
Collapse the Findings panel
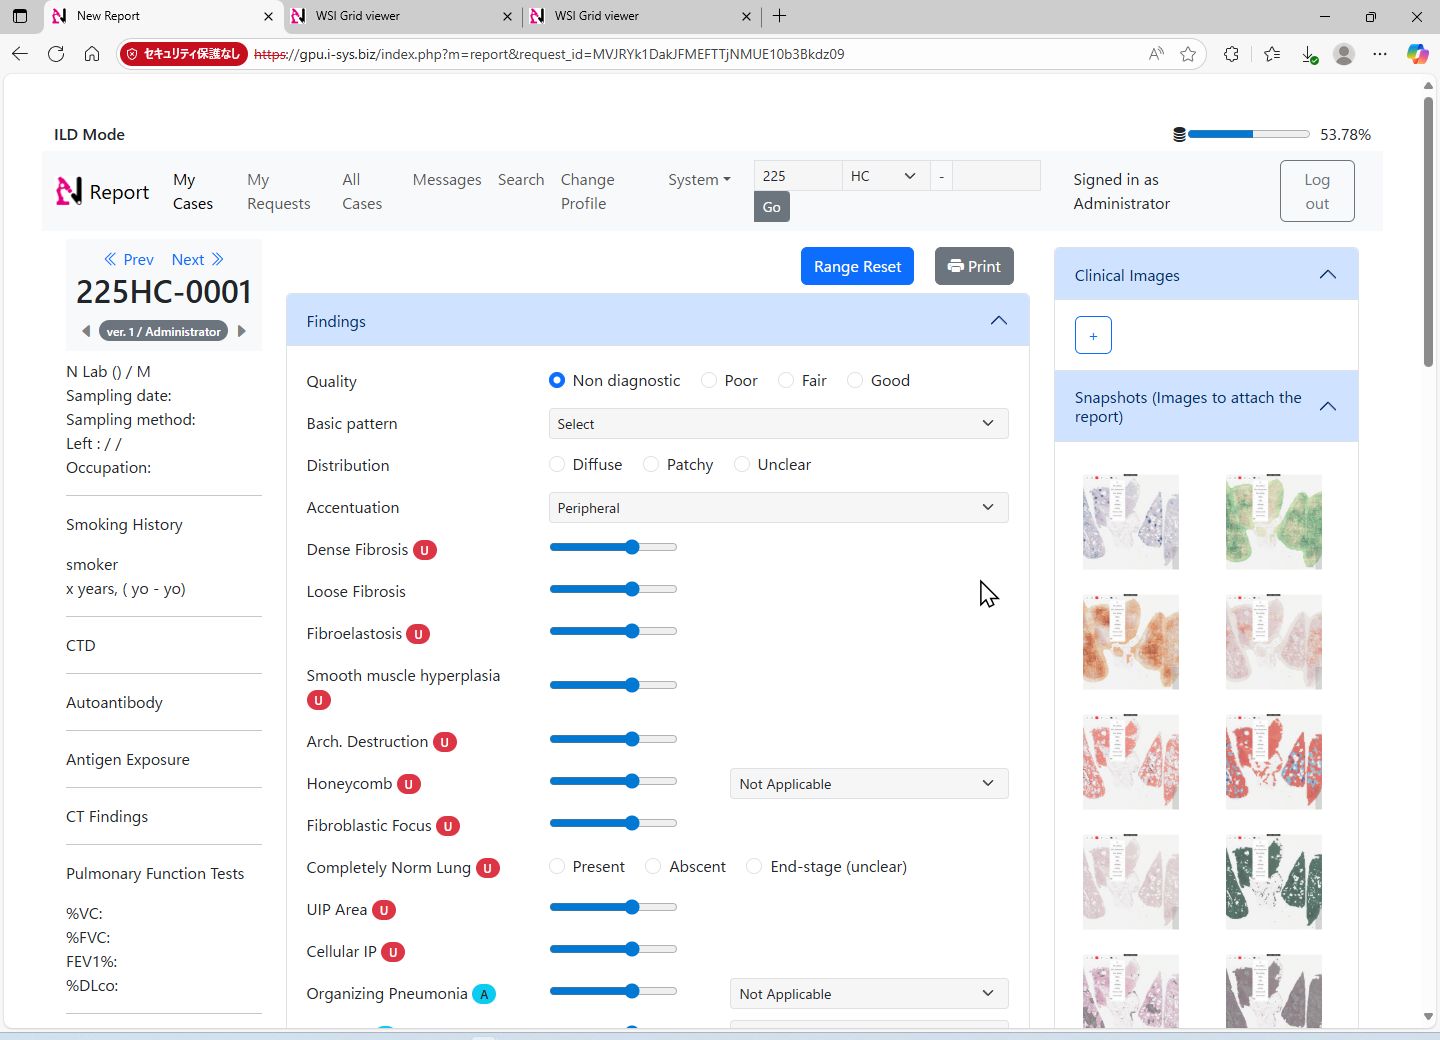pos(998,321)
